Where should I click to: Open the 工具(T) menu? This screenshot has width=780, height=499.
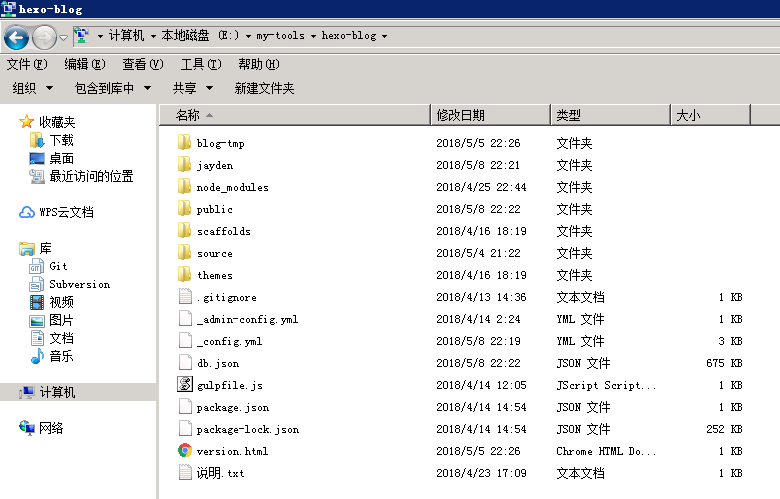pyautogui.click(x=200, y=64)
